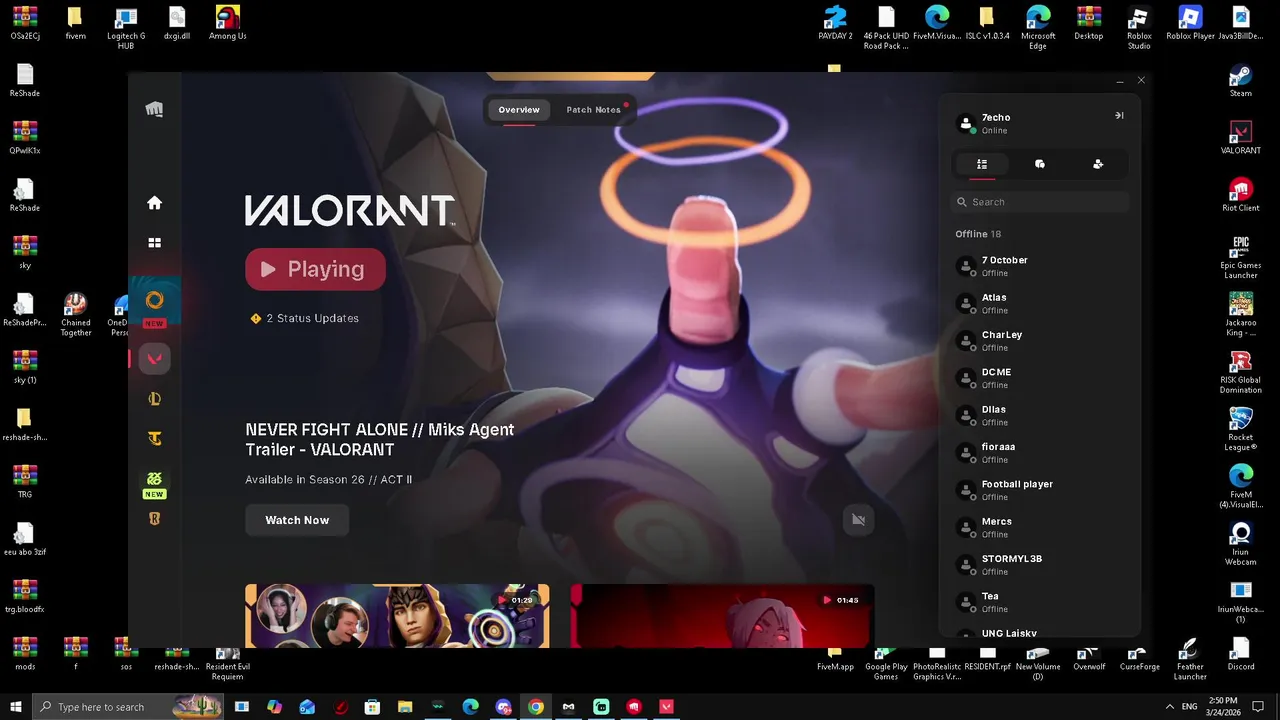Select friend Tea
The image size is (1280, 720).
click(x=1040, y=602)
